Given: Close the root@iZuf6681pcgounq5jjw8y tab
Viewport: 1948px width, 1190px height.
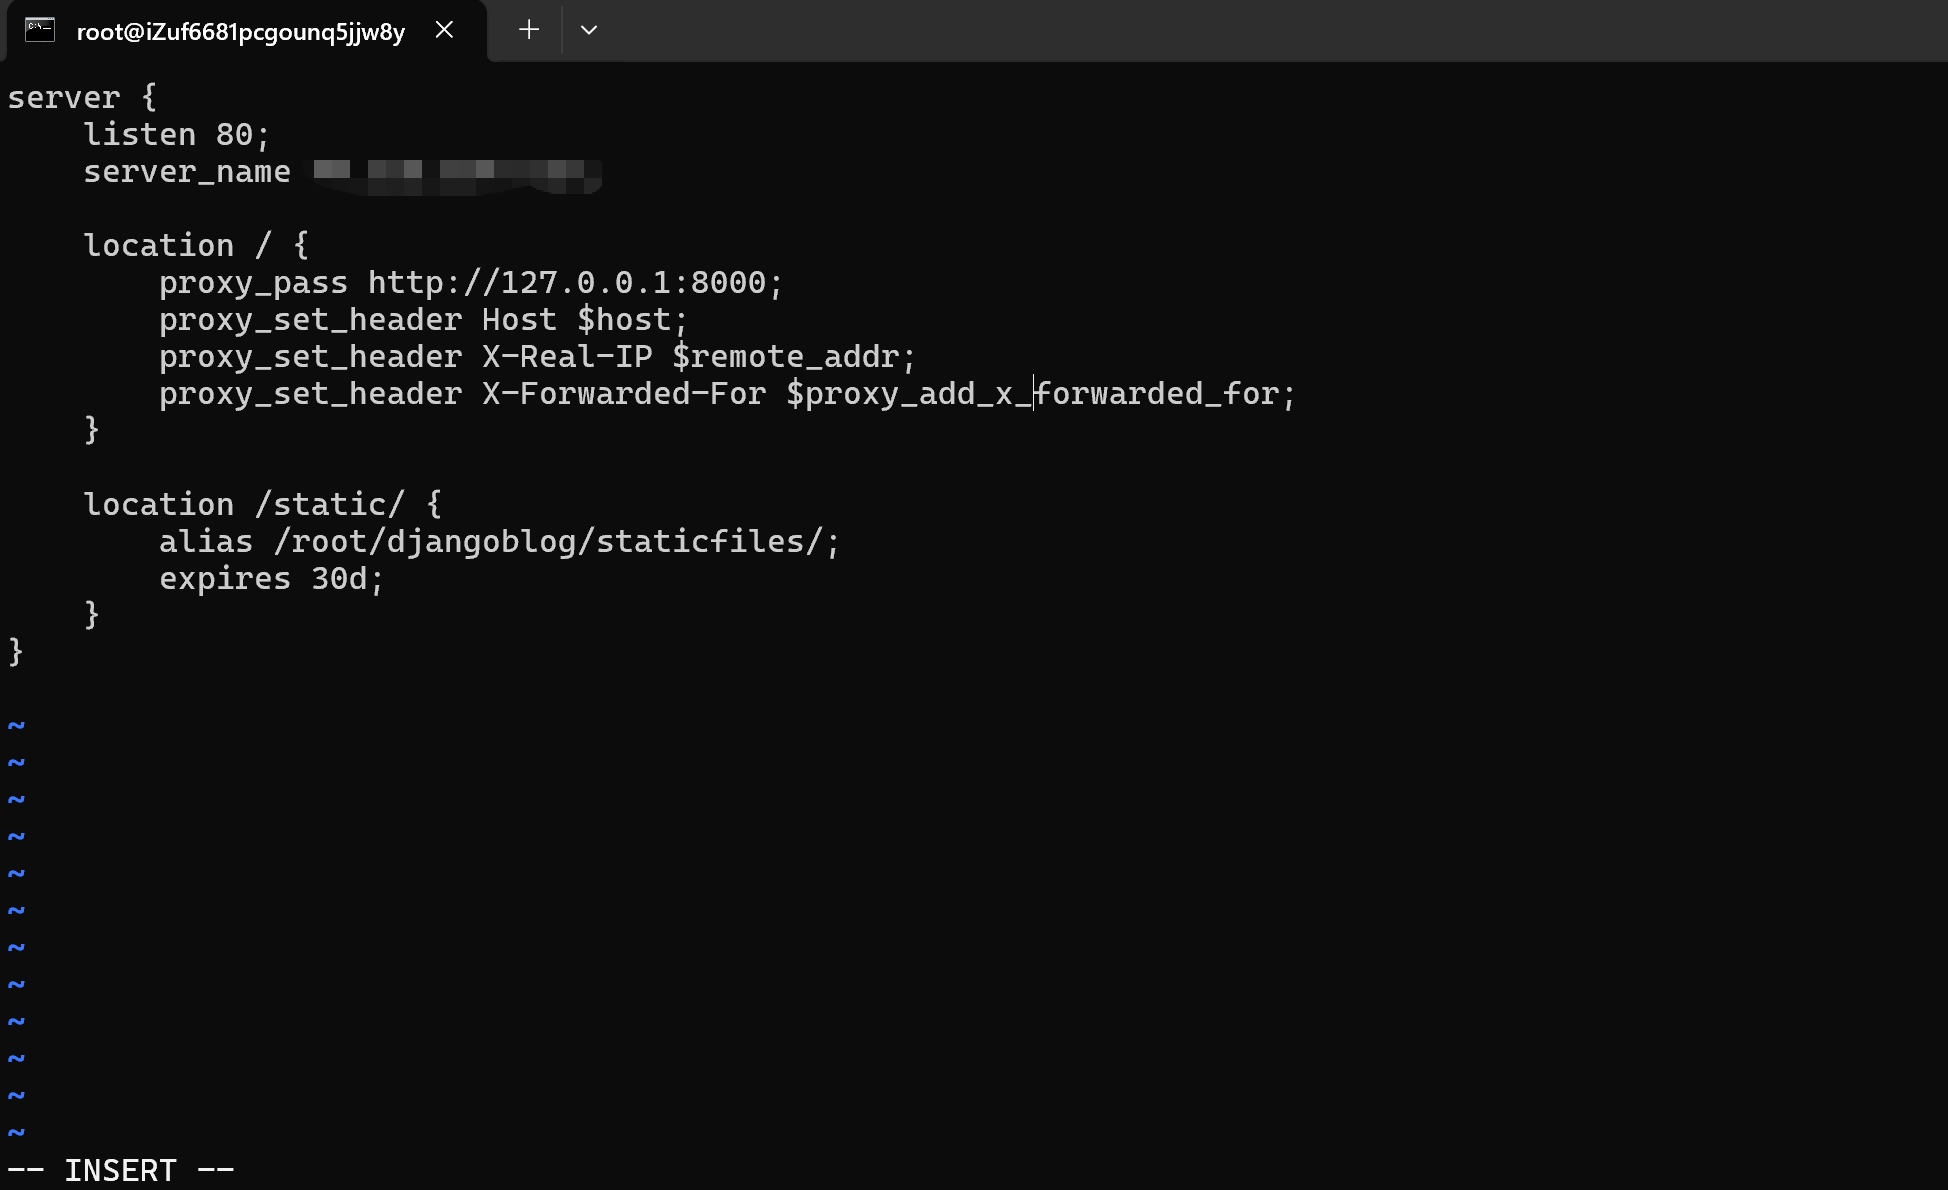Looking at the screenshot, I should [x=445, y=30].
